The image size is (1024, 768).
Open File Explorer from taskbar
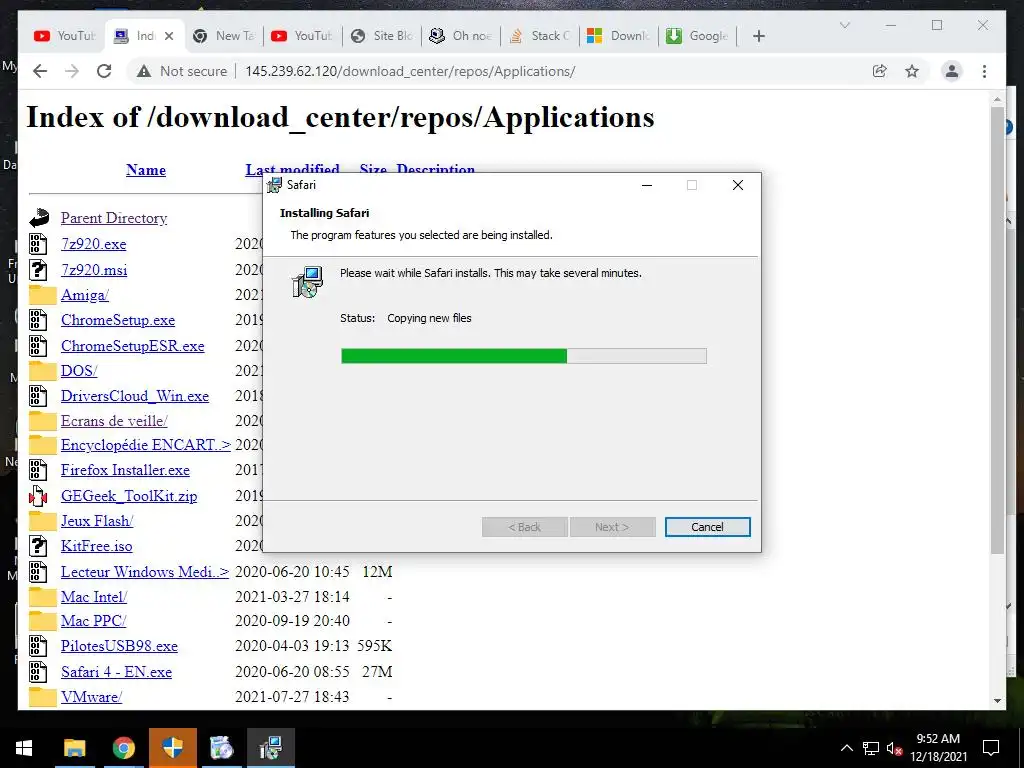click(x=74, y=748)
